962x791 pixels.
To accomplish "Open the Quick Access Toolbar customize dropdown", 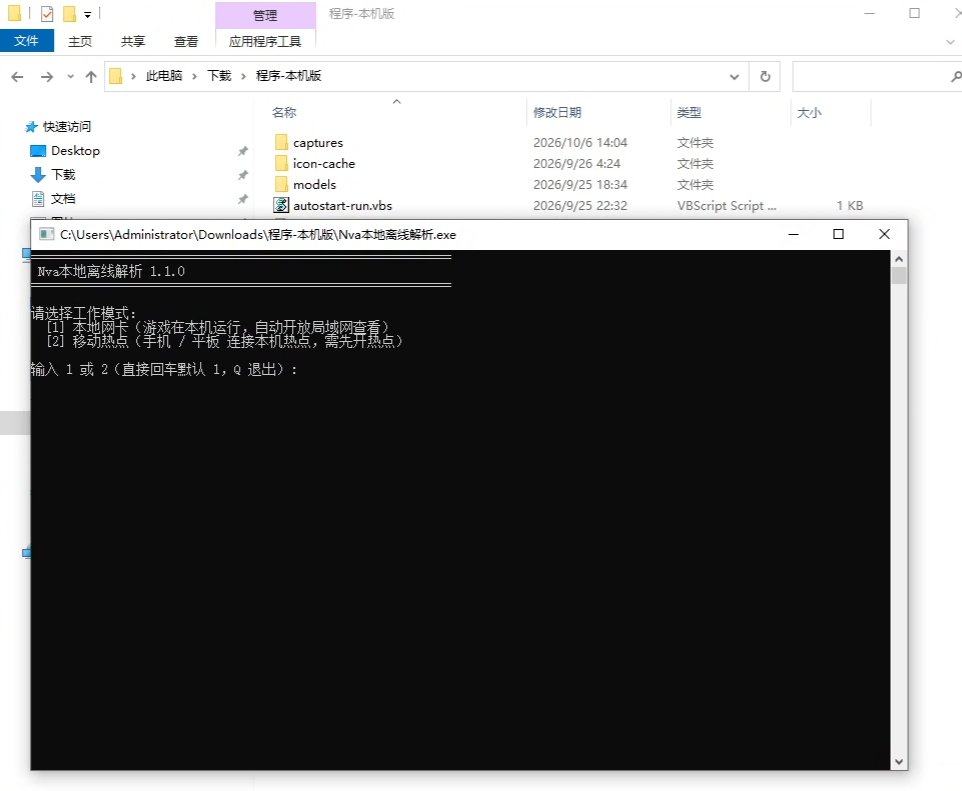I will (x=88, y=14).
